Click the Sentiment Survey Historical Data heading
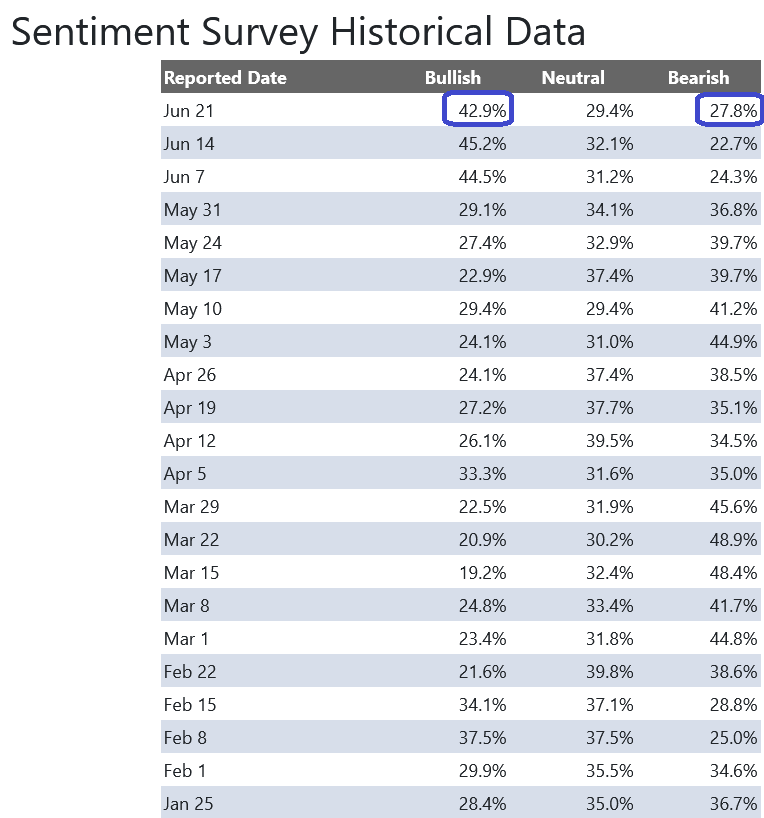Viewport: 764px width, 818px height. click(298, 32)
